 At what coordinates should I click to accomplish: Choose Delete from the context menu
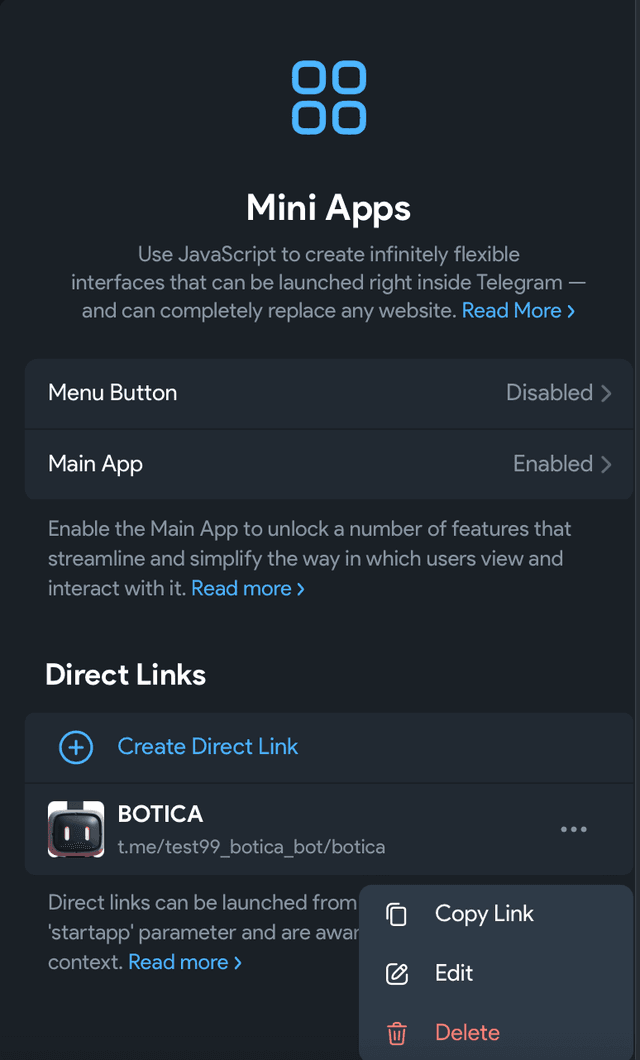pyautogui.click(x=467, y=1032)
